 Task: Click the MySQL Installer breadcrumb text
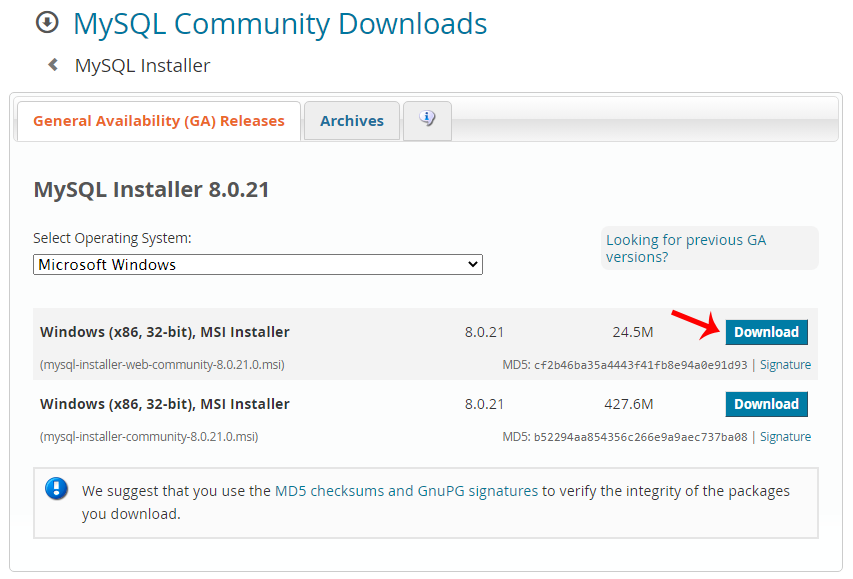[x=143, y=65]
